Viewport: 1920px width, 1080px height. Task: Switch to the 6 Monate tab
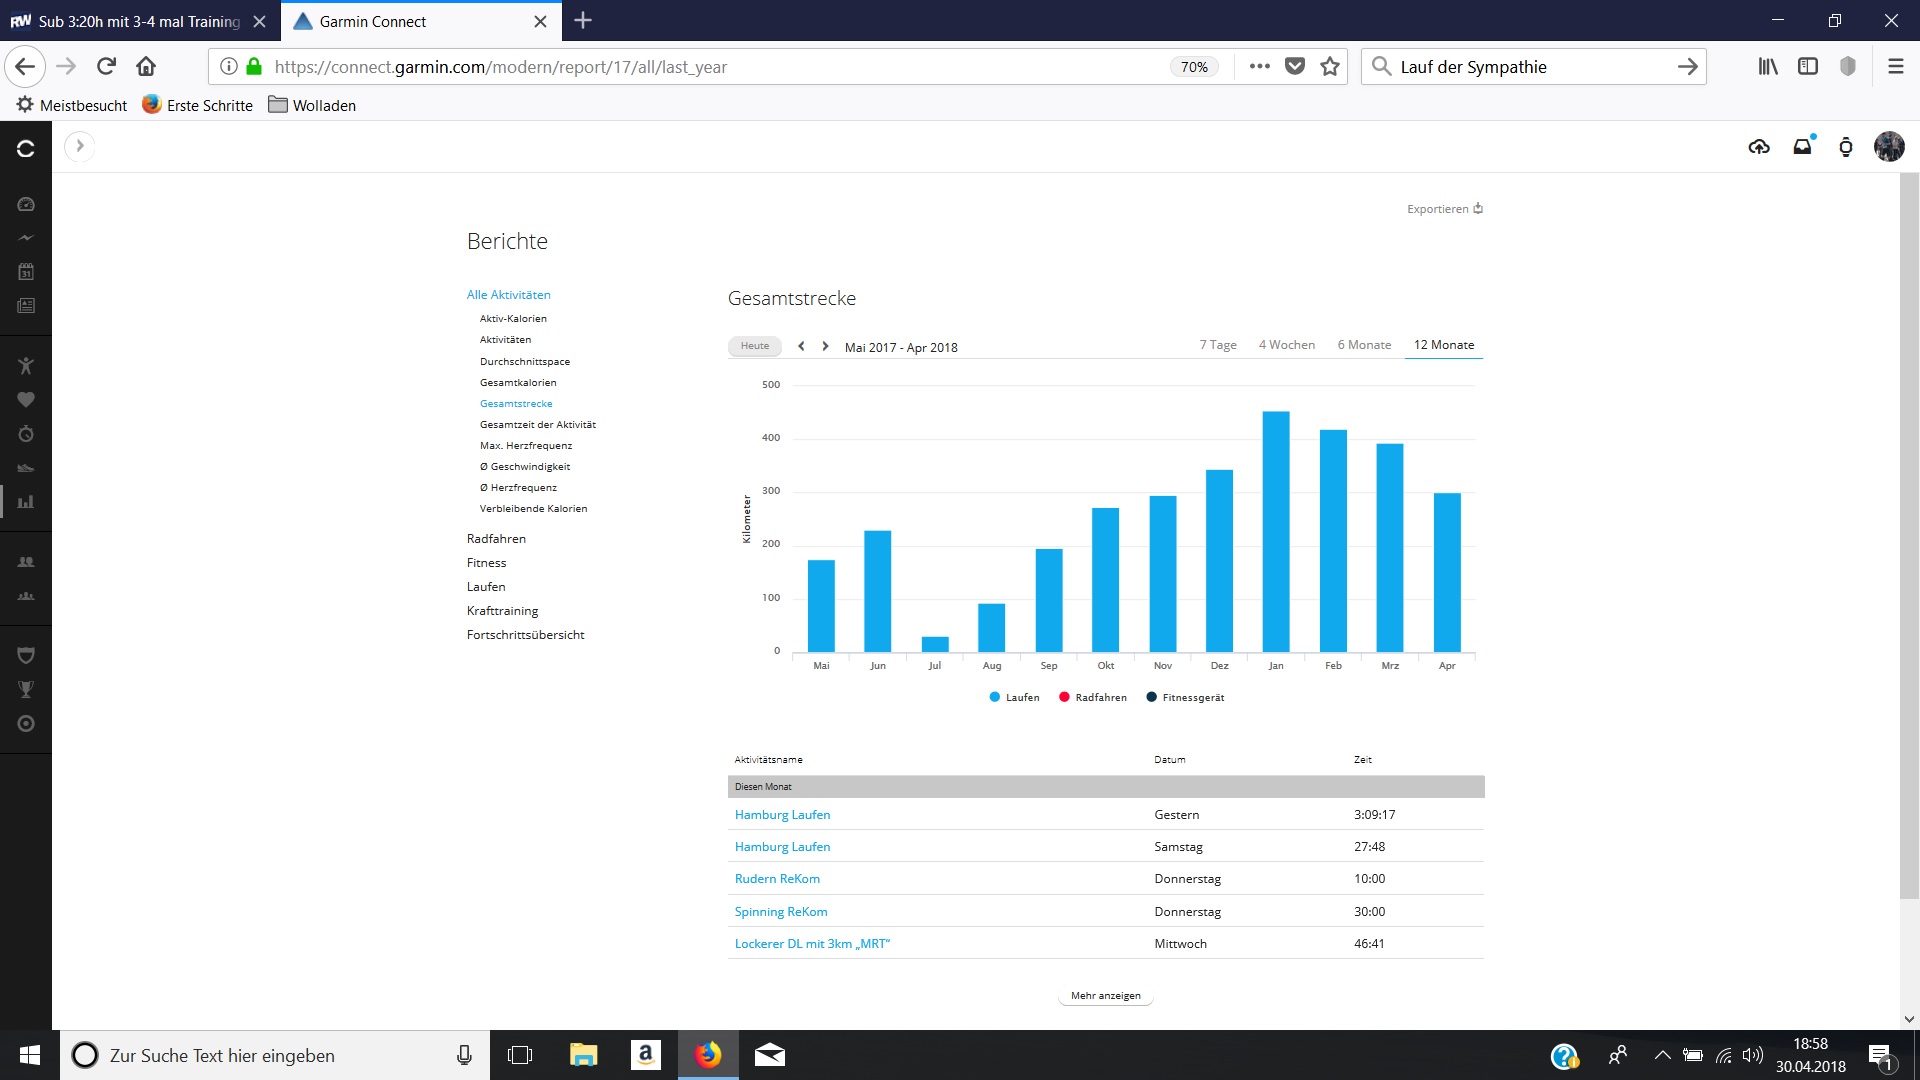[x=1364, y=345]
